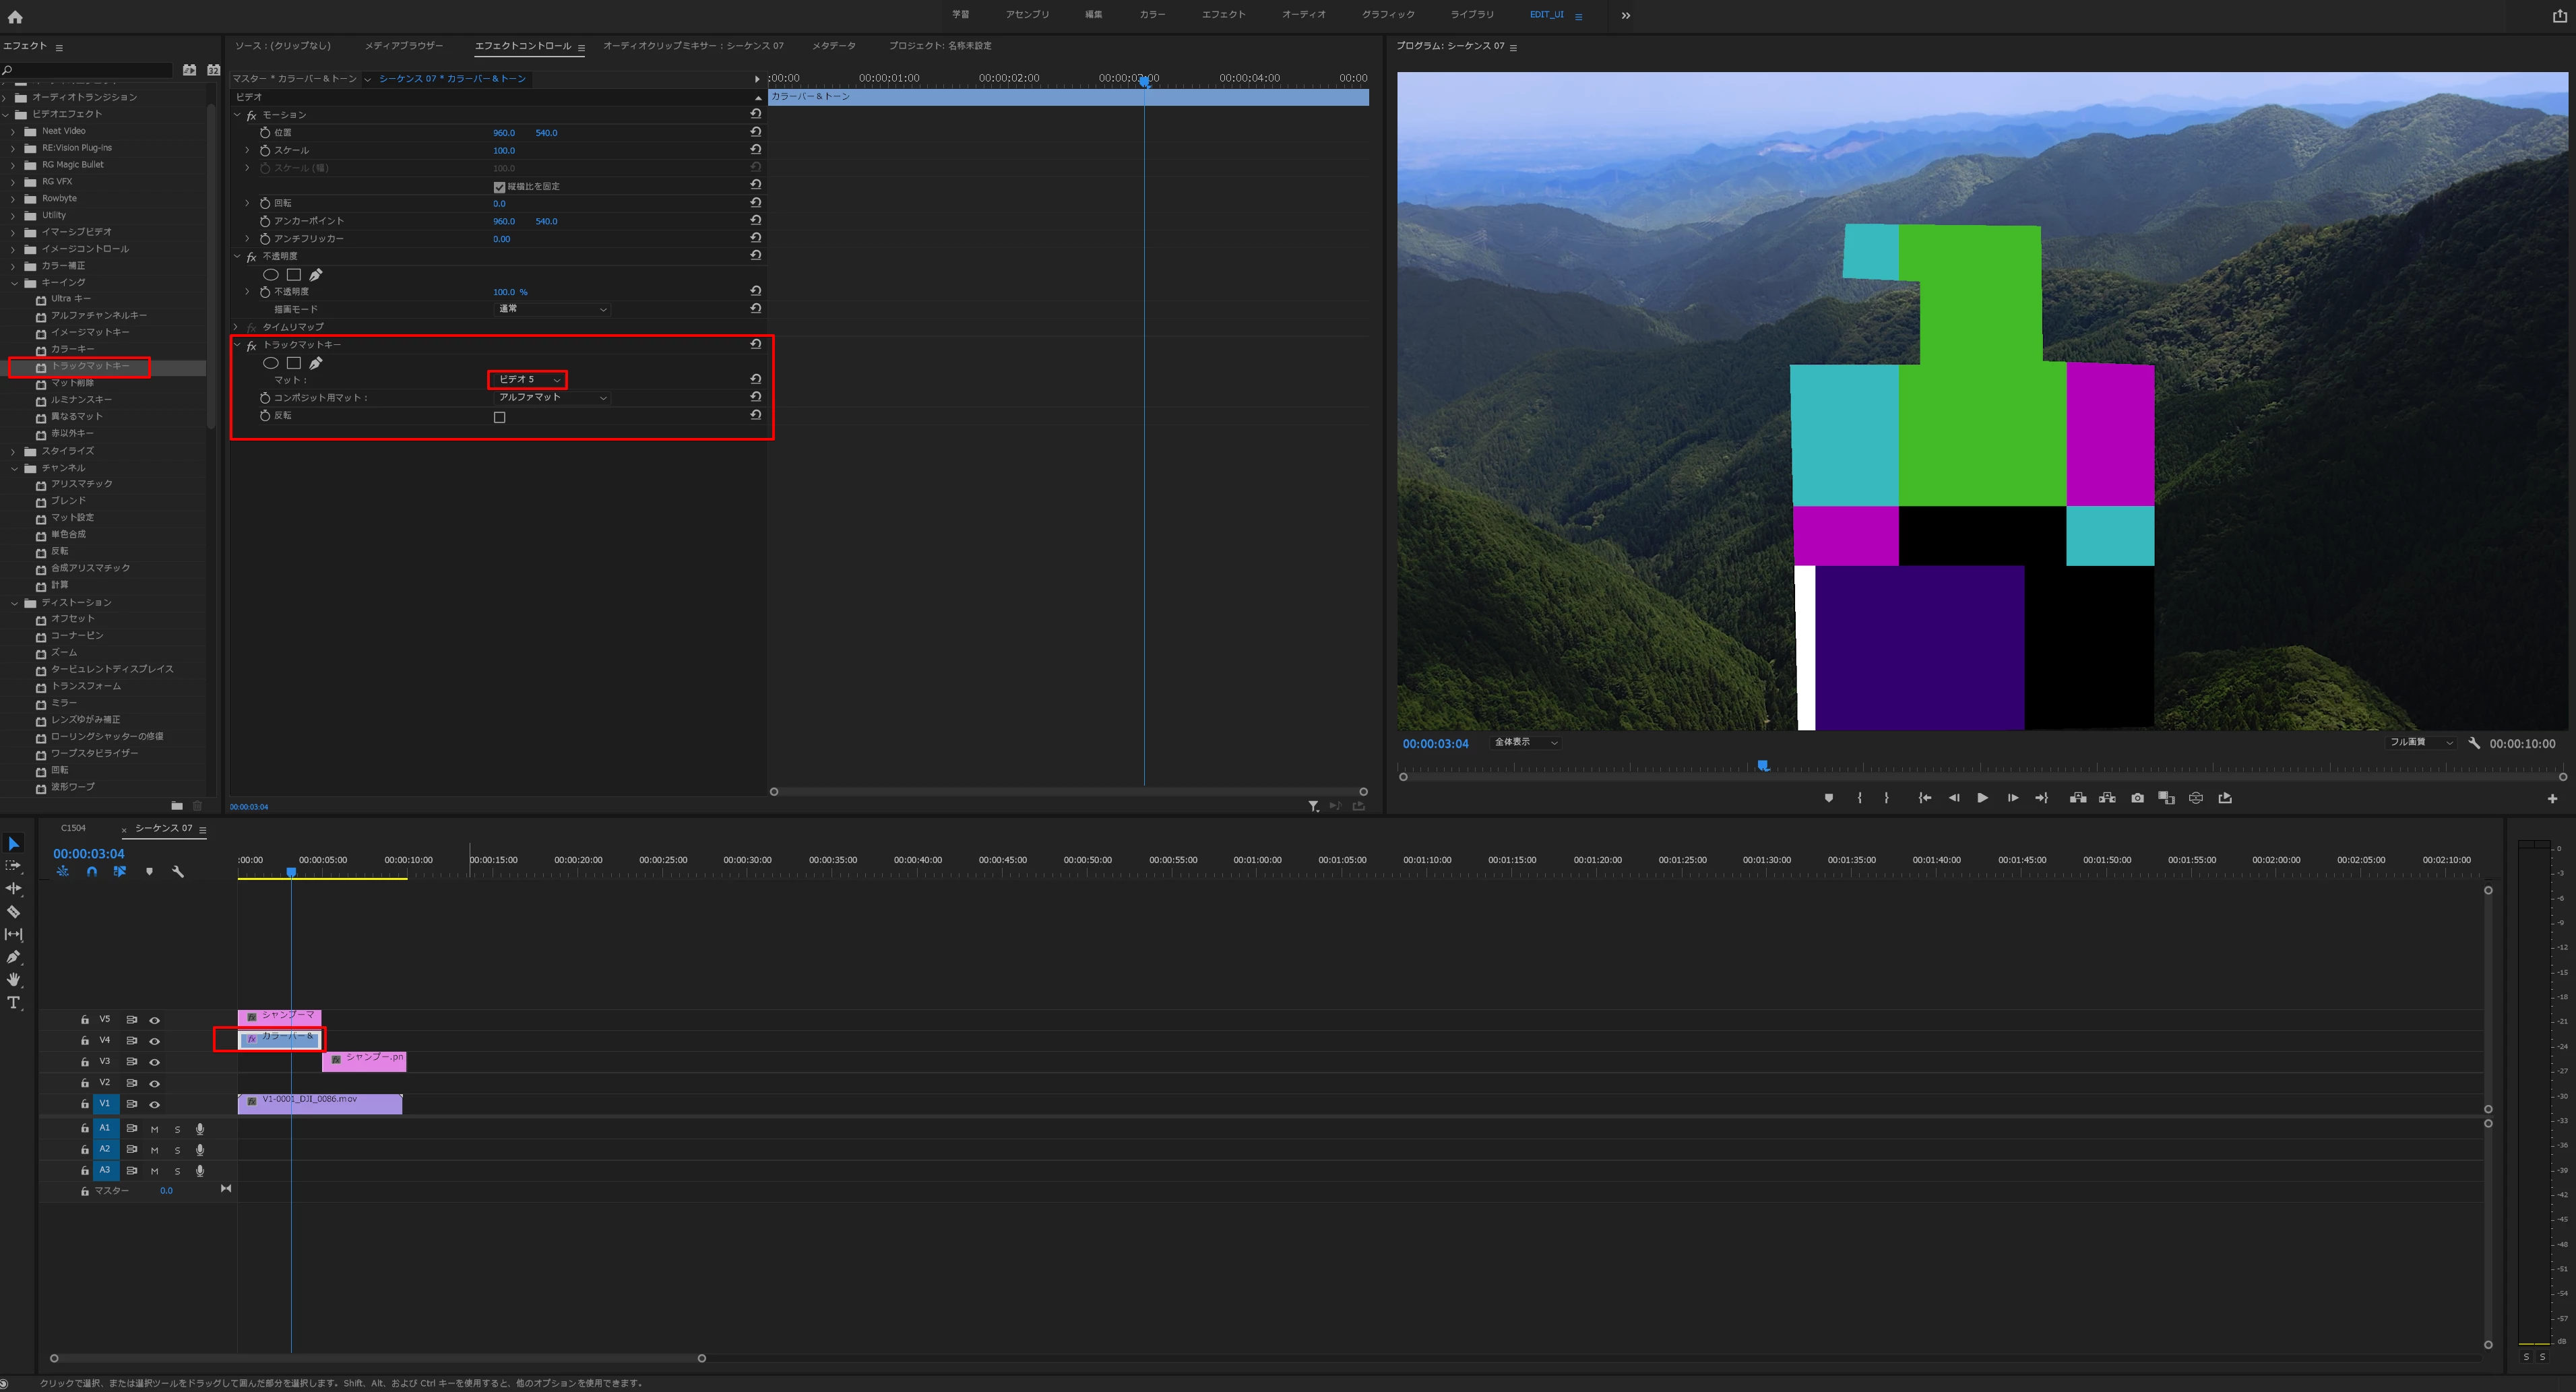2576x1392 pixels.
Task: Hide track V5 with its eye icon
Action: coord(155,1020)
